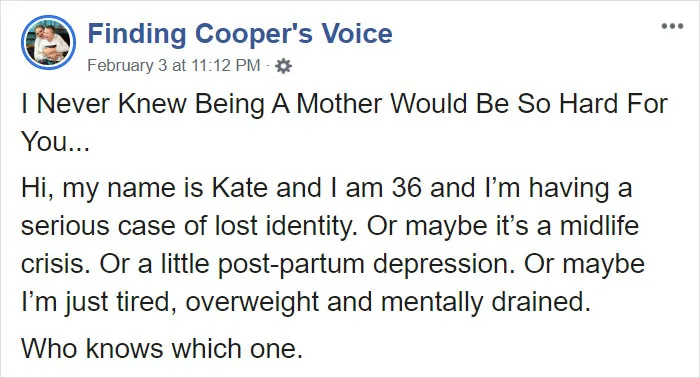Click the word "serious" in the post
The height and width of the screenshot is (378, 700).
[x=65, y=226]
